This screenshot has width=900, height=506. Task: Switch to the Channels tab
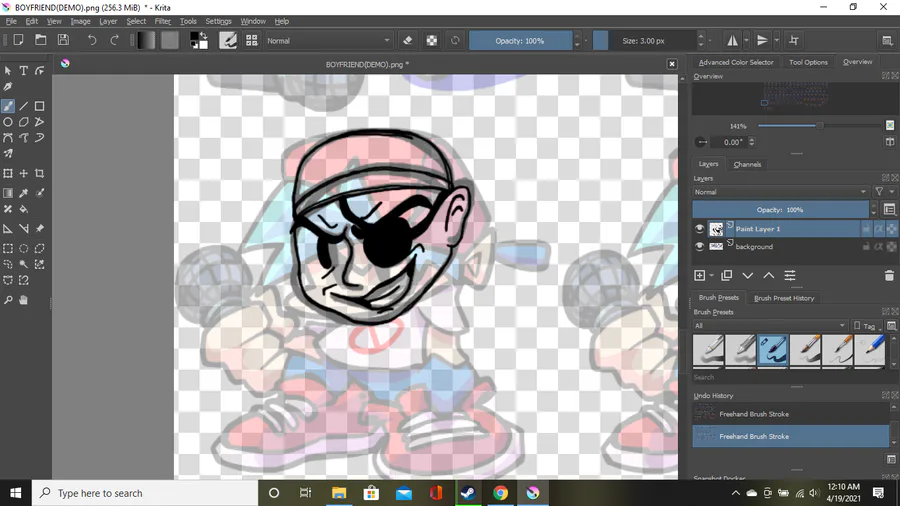[747, 165]
